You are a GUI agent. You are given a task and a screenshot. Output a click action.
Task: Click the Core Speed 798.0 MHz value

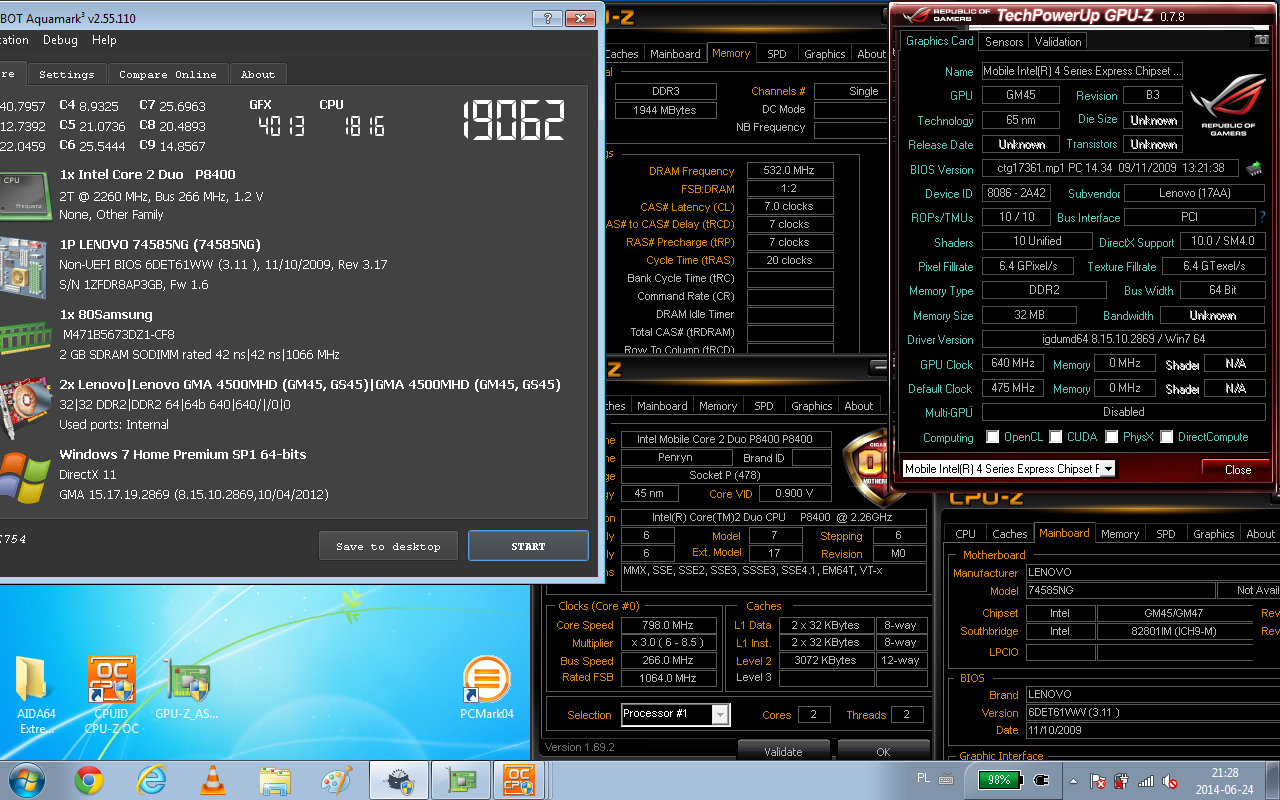(x=669, y=625)
